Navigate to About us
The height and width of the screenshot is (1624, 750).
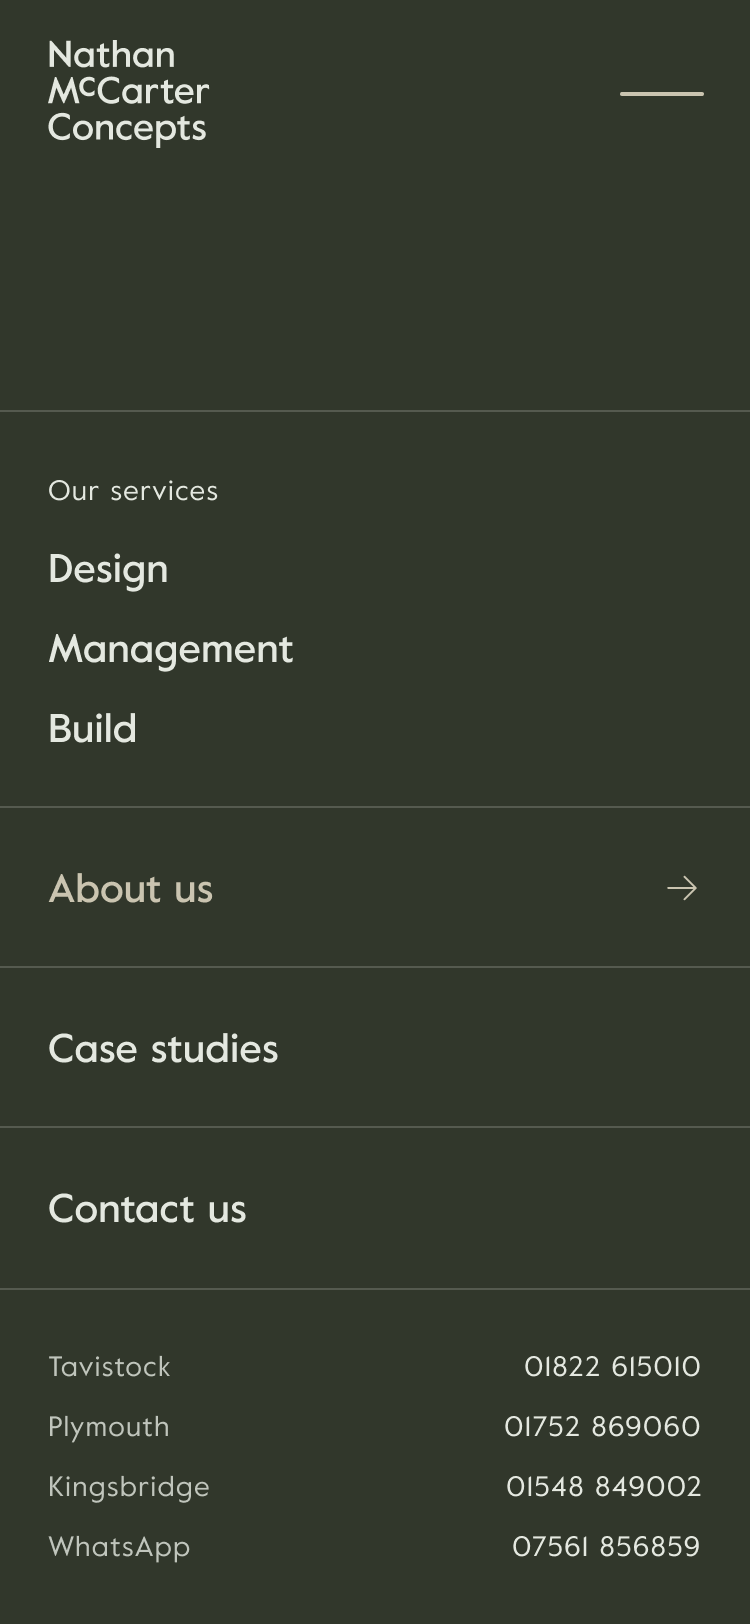pos(130,888)
